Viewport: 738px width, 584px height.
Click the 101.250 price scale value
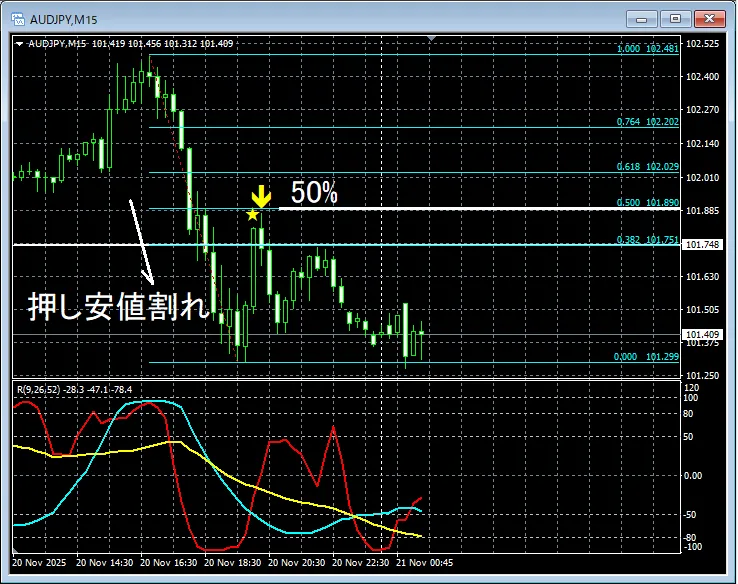click(702, 376)
